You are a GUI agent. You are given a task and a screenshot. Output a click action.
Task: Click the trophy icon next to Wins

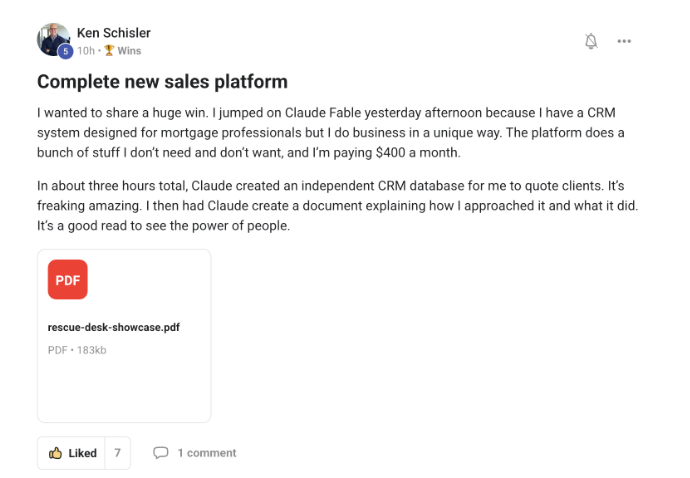pyautogui.click(x=109, y=51)
